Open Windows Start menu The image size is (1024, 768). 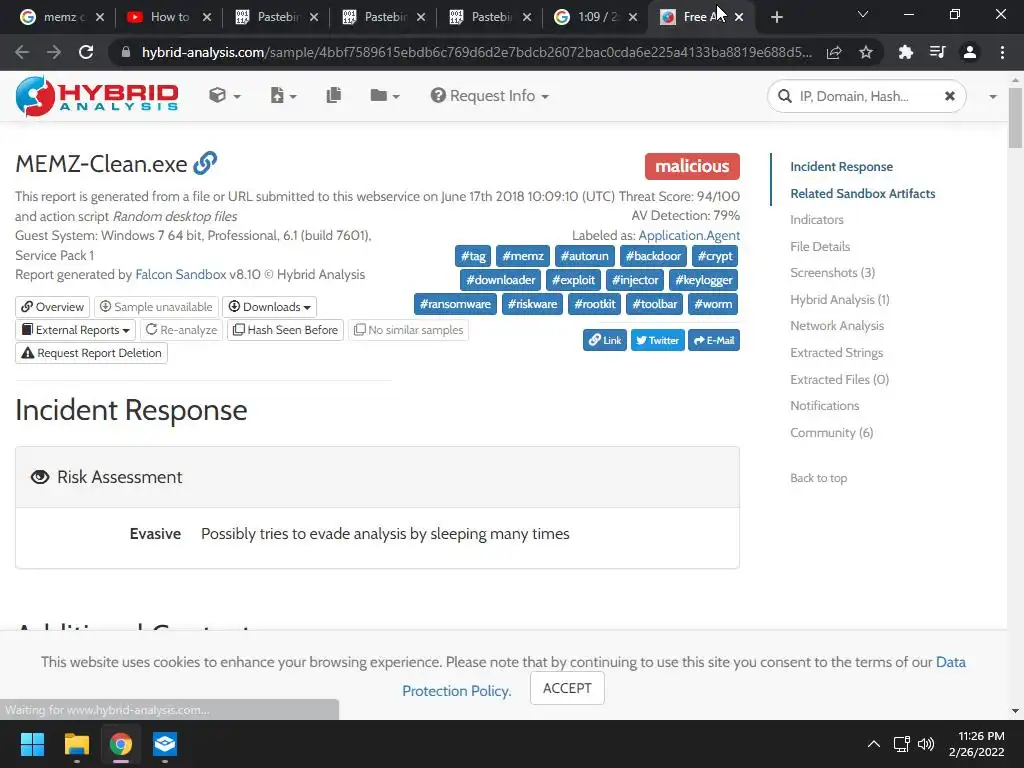[32, 744]
